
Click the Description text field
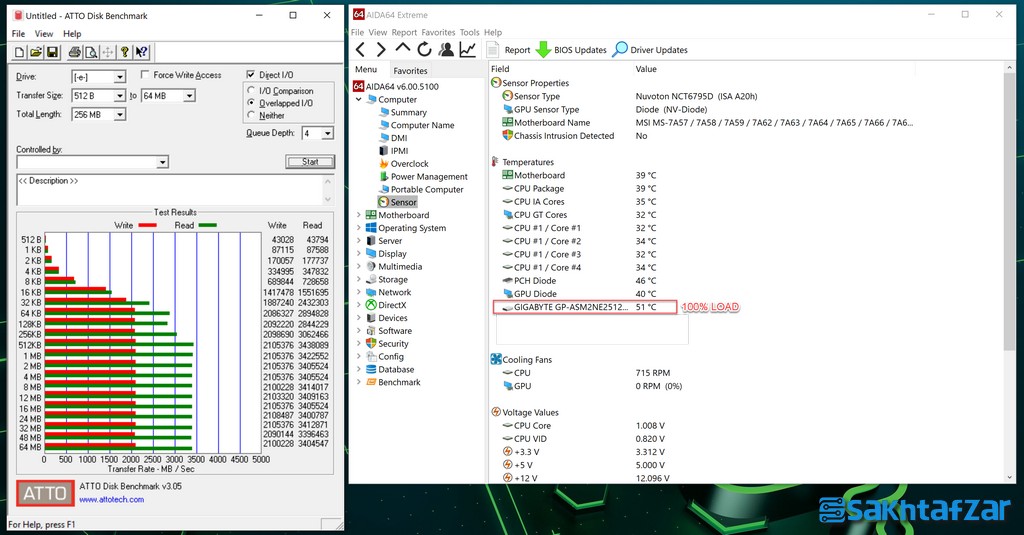[x=174, y=190]
